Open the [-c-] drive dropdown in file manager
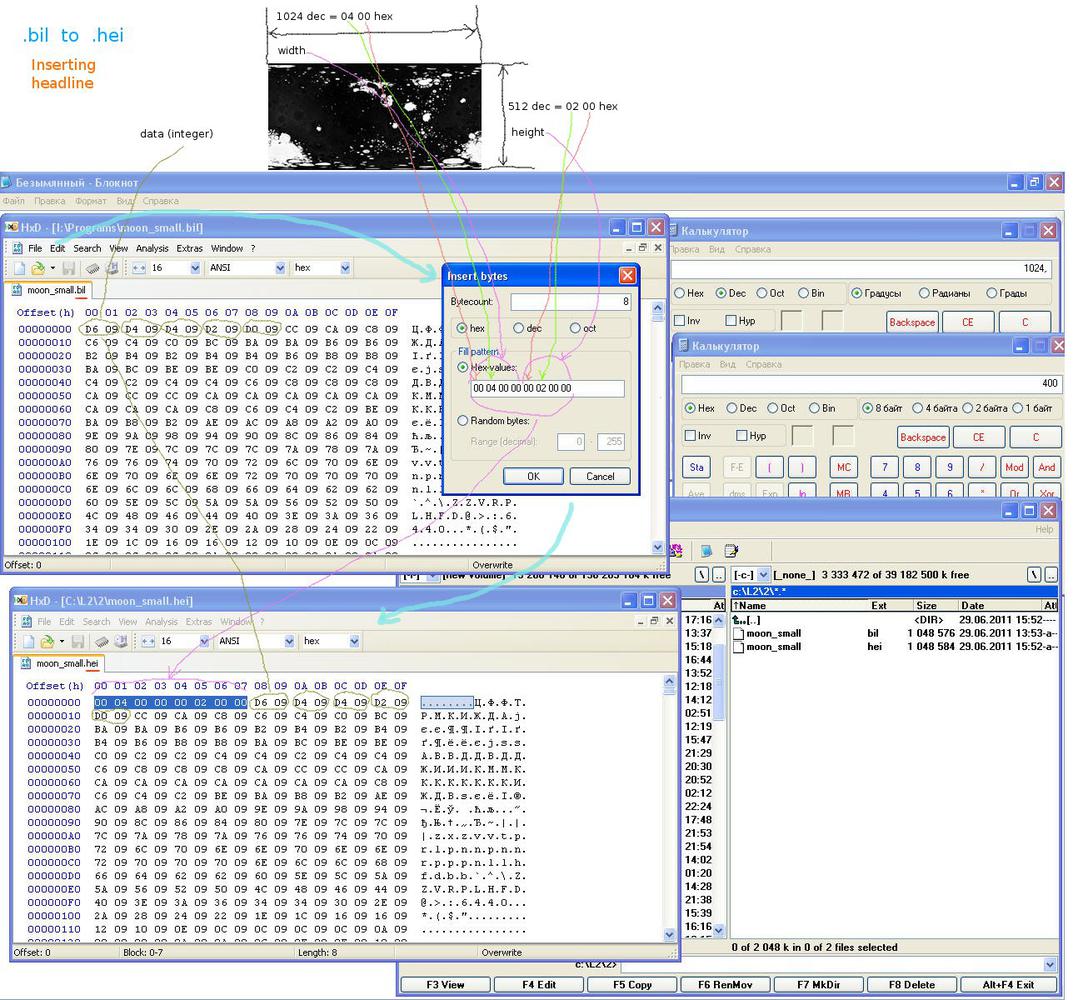Image resolution: width=1083 pixels, height=1000 pixels. click(x=763, y=575)
